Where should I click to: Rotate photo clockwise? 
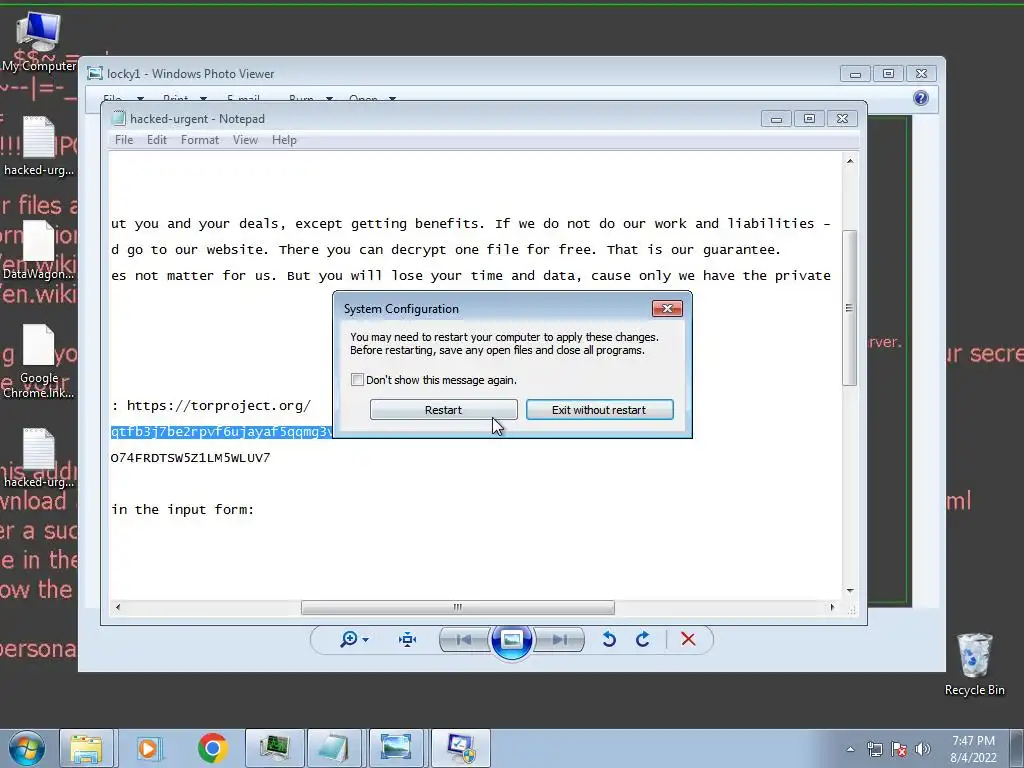pyautogui.click(x=643, y=639)
